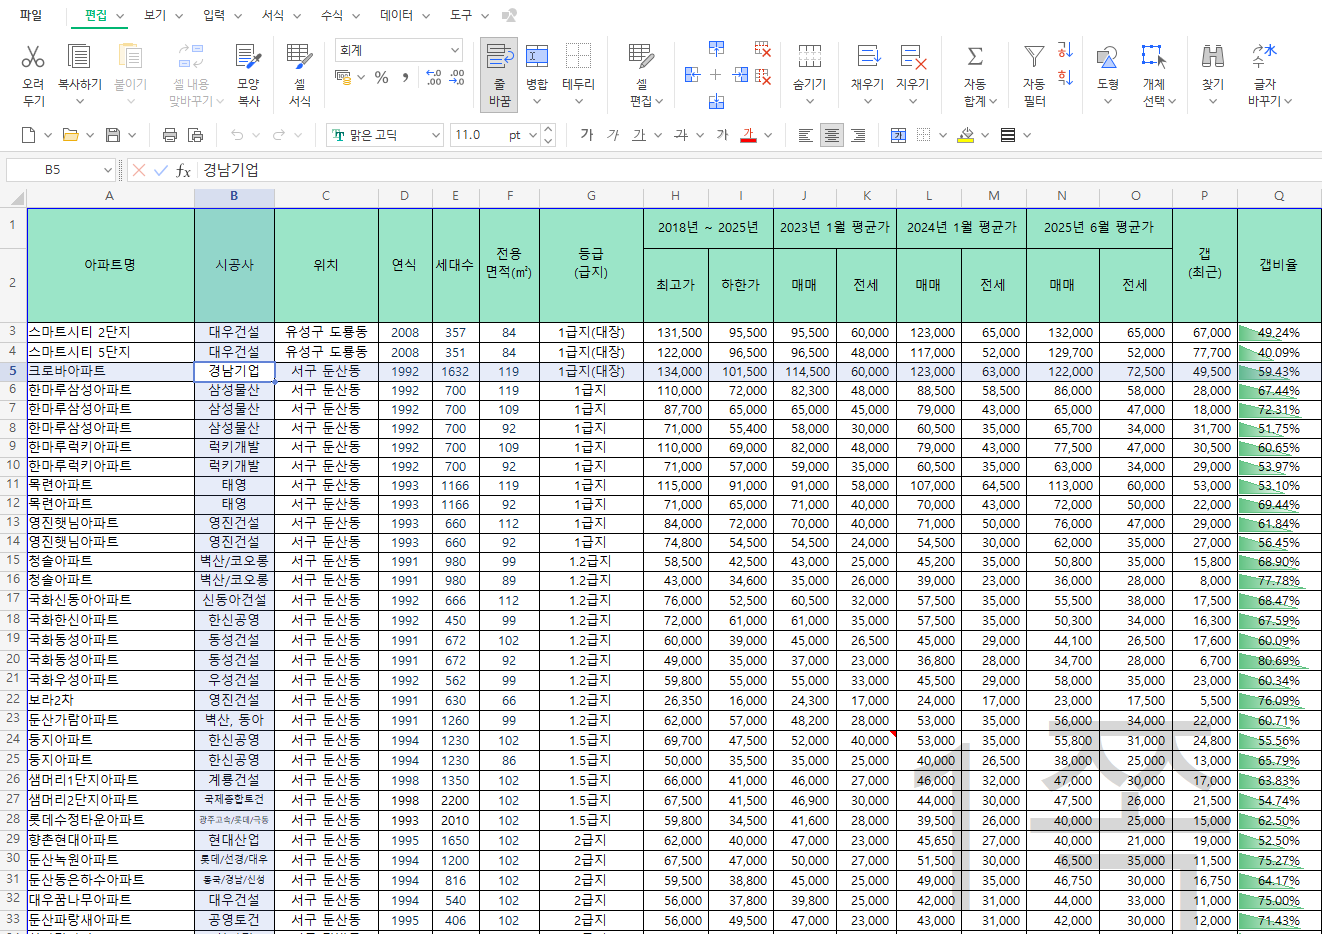
Task: Click the 자동 필터 funnel icon
Action: pyautogui.click(x=1034, y=57)
